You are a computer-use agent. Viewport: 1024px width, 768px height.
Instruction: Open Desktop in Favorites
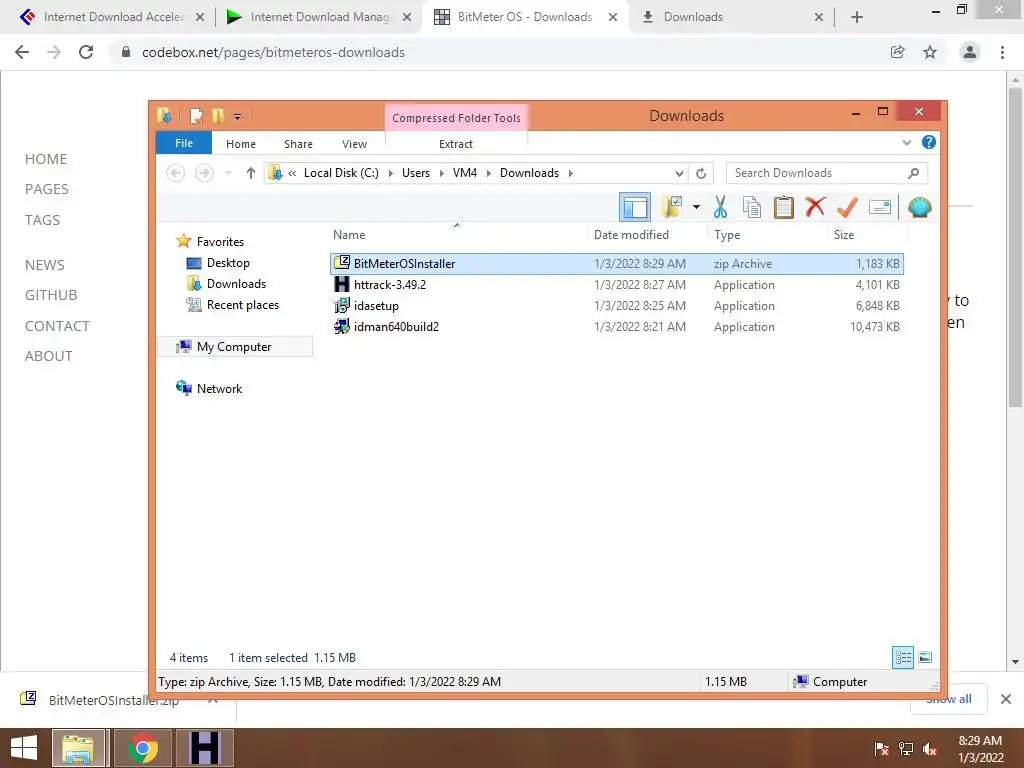[x=228, y=263]
